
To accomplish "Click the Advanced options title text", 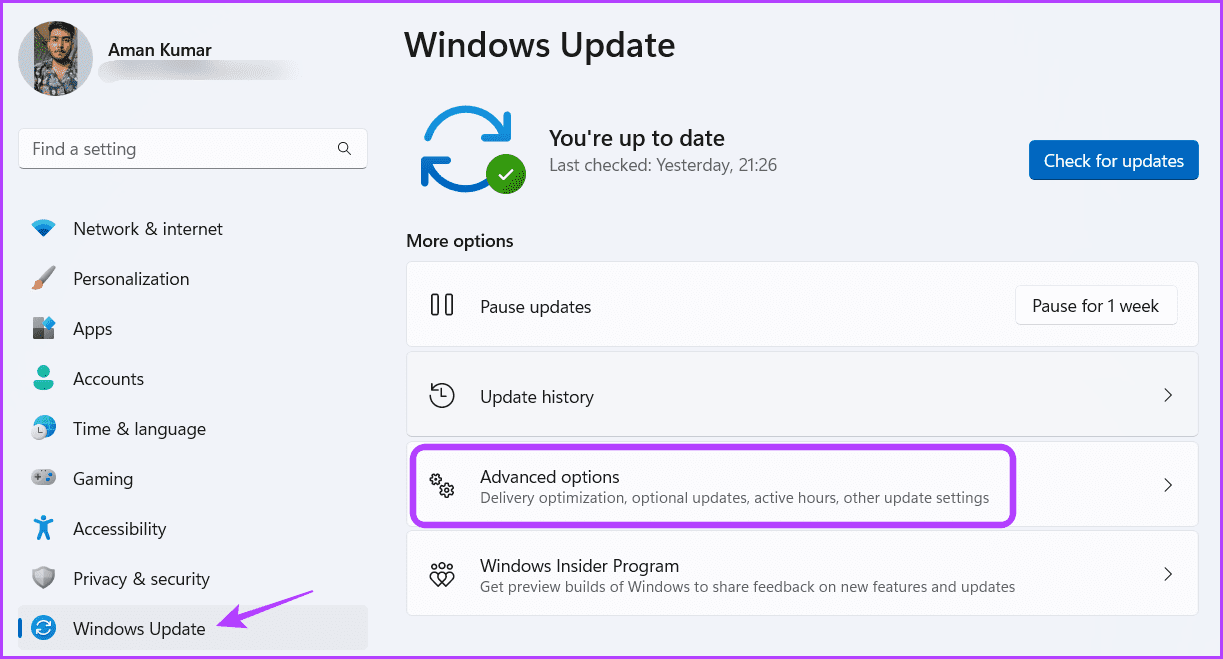I will tap(550, 477).
